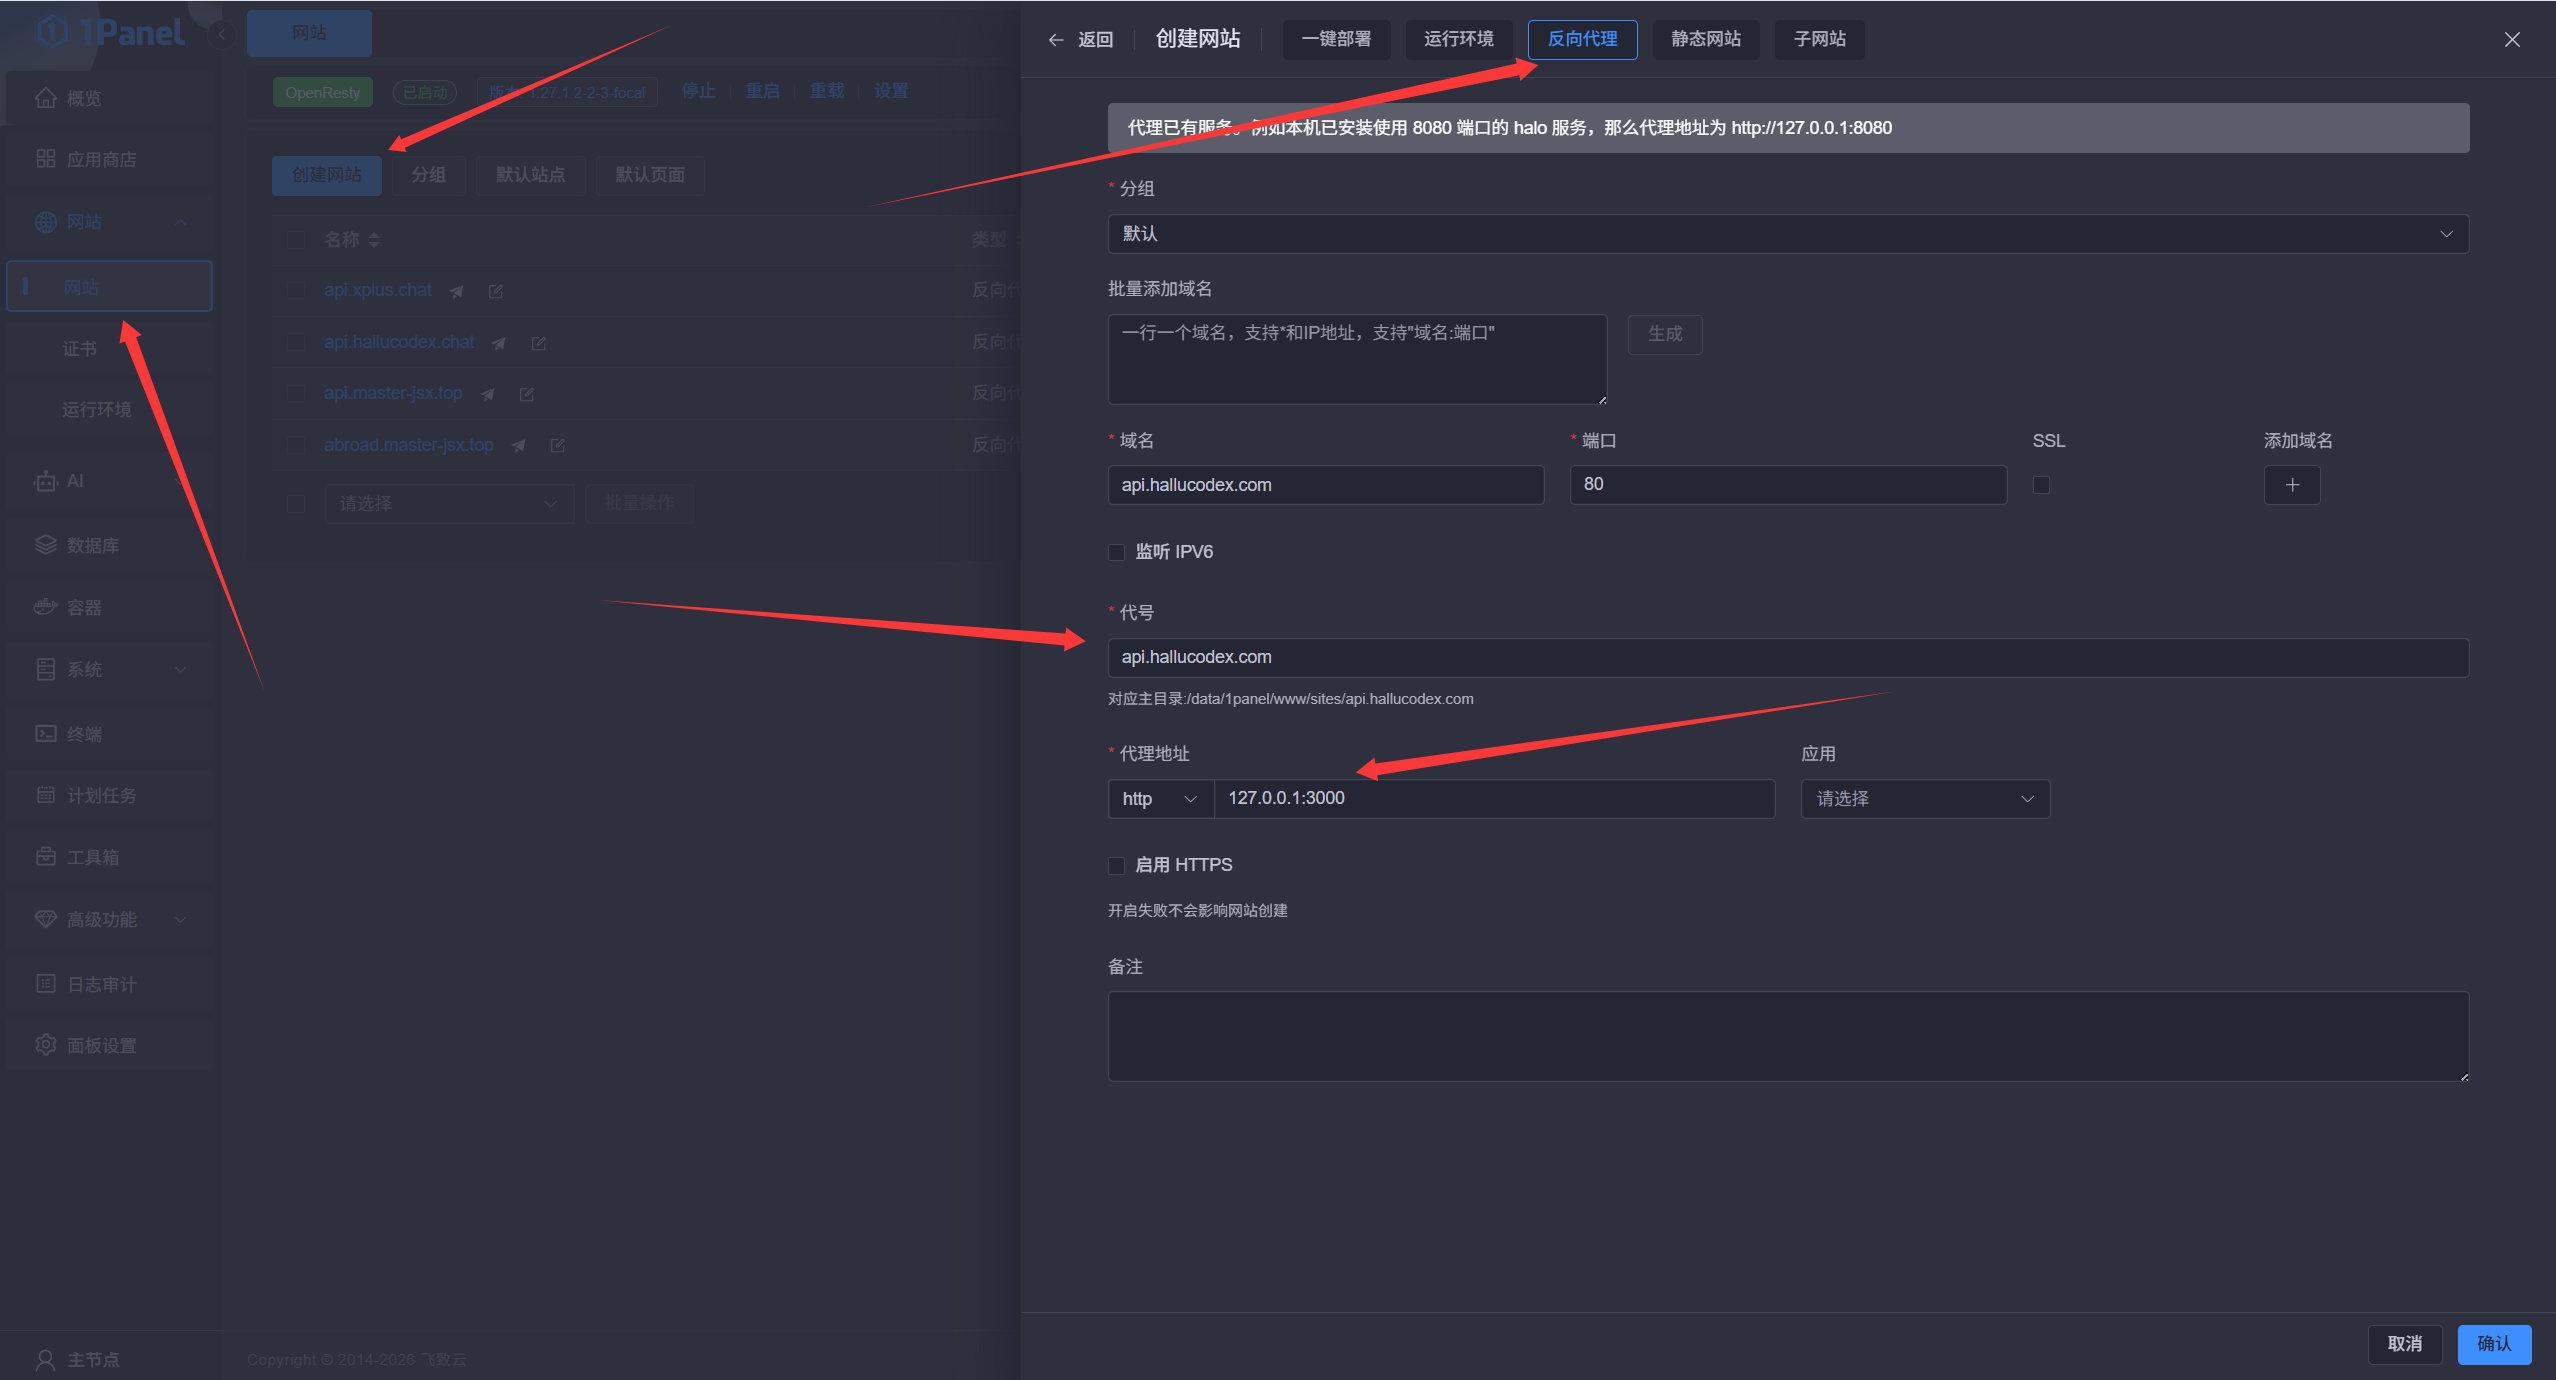Open the 工具箱 toolbox icon in sidebar
Image resolution: width=2556 pixels, height=1380 pixels.
coord(45,857)
